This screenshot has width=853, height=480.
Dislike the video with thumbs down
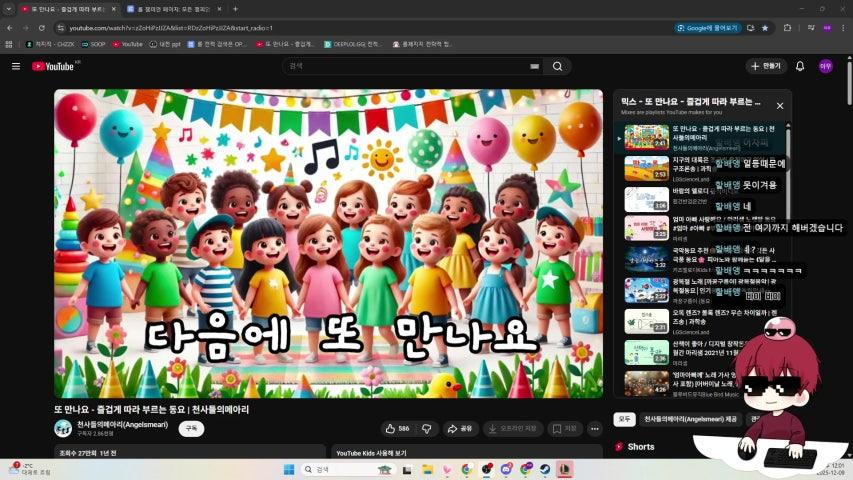click(427, 428)
